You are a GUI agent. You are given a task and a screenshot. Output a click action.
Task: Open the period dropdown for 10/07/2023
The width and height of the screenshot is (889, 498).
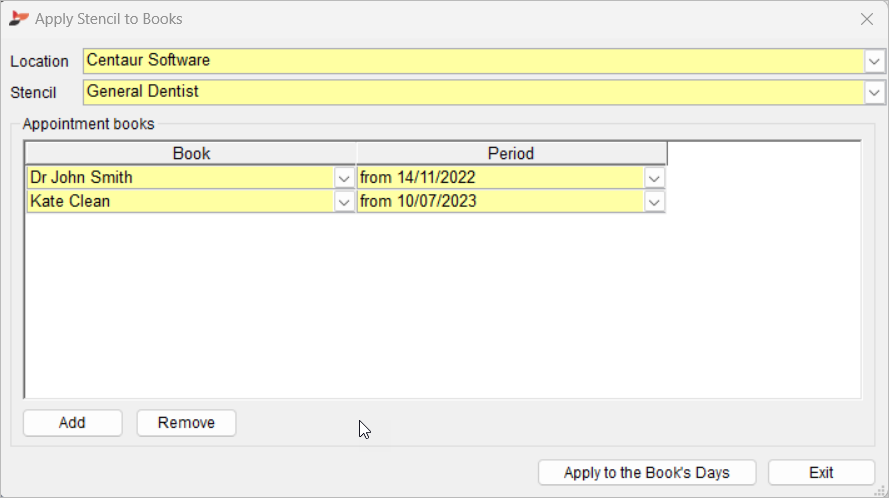[654, 202]
